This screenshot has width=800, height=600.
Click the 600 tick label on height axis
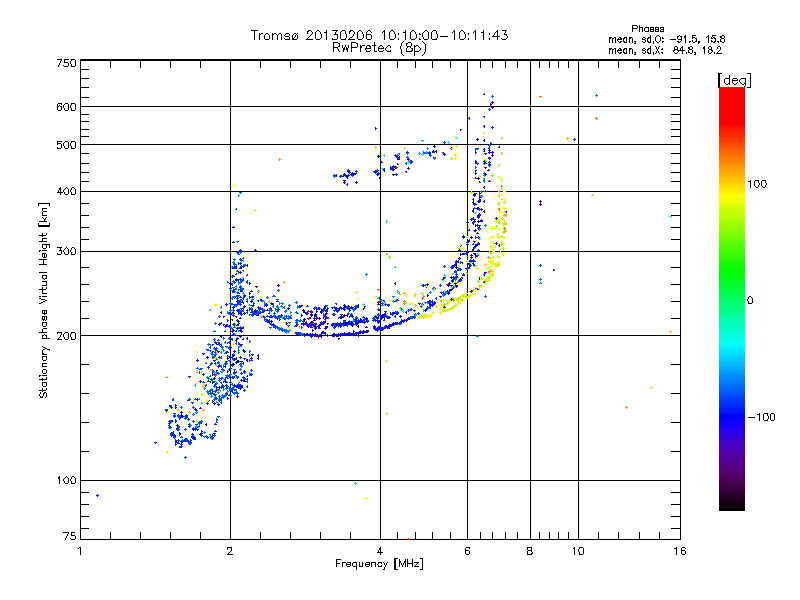tap(66, 107)
